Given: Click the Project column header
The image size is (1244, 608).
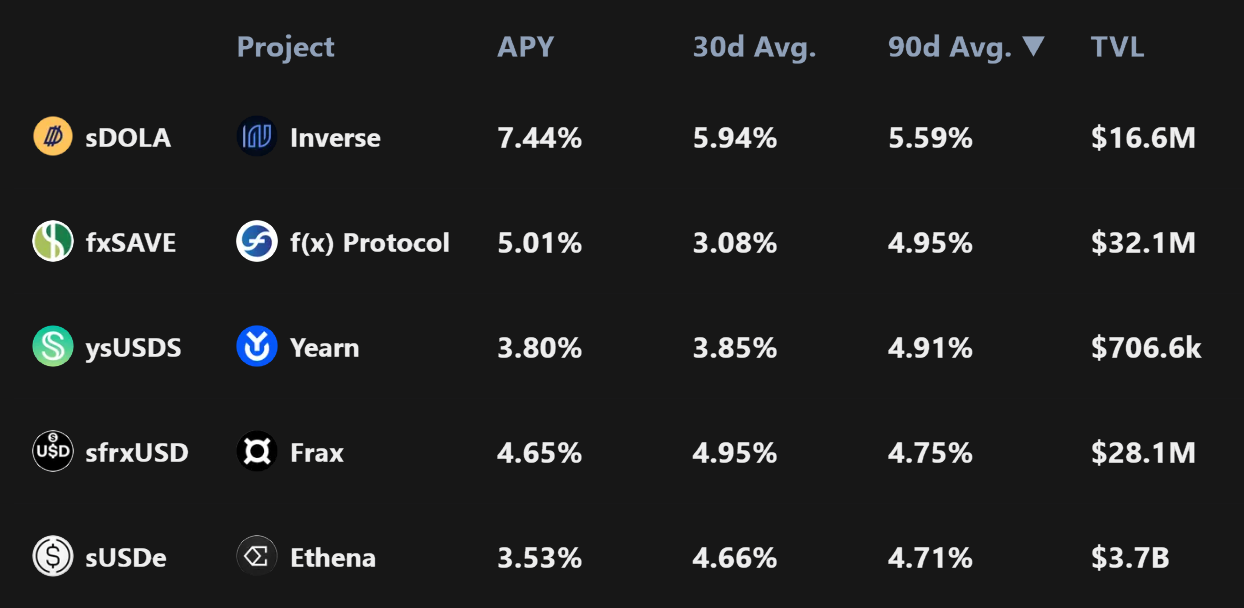Looking at the screenshot, I should click(x=285, y=47).
